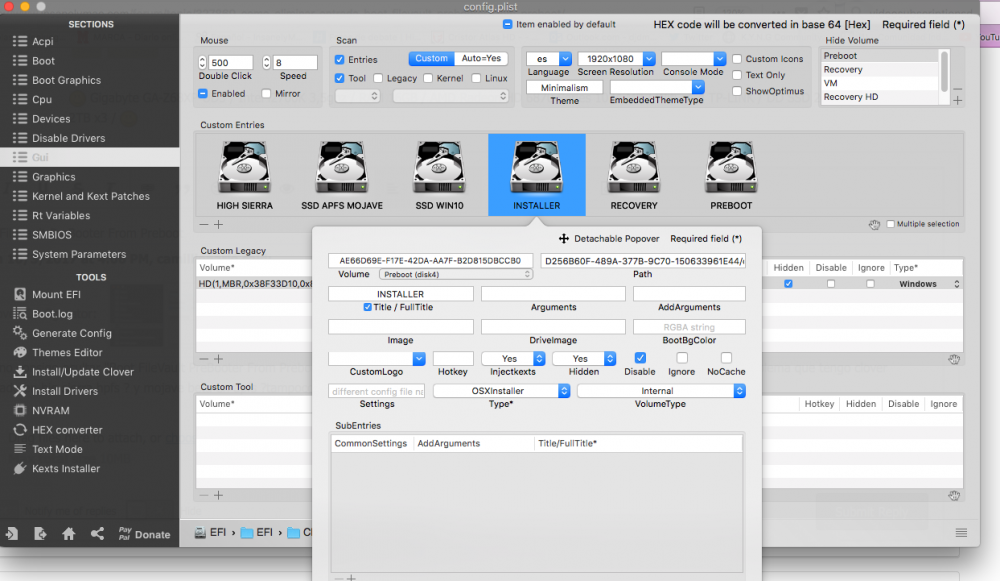
Task: Select the INSTALLER custom entry drive
Action: click(537, 175)
